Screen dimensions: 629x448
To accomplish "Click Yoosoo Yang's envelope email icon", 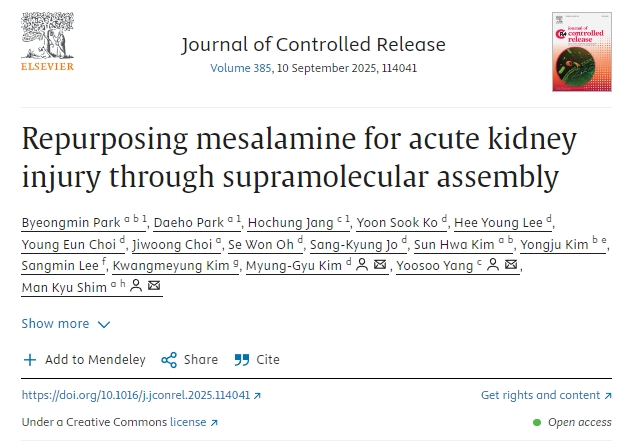I will [x=511, y=265].
